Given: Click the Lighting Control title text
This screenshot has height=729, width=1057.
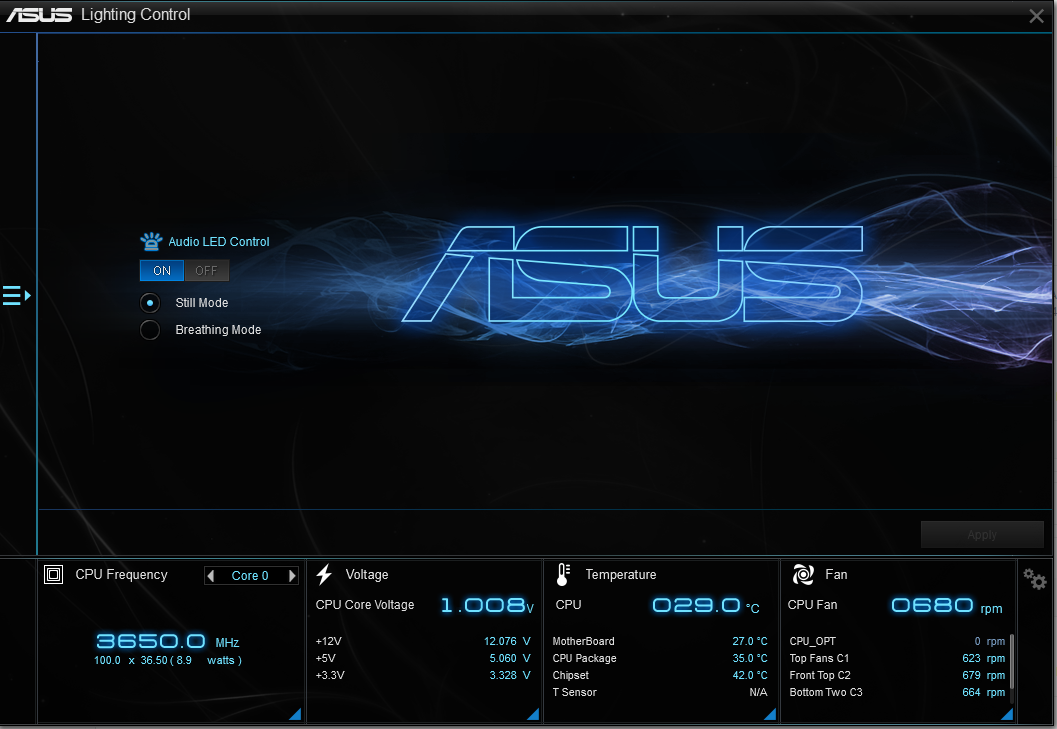Looking at the screenshot, I should coord(135,15).
